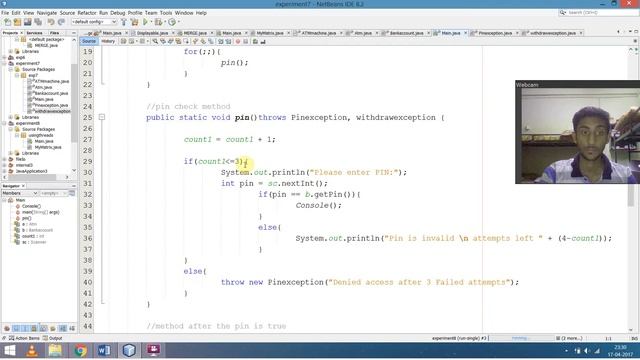The image size is (640, 360).
Task: Click the New File toolbar icon
Action: click(x=7, y=22)
